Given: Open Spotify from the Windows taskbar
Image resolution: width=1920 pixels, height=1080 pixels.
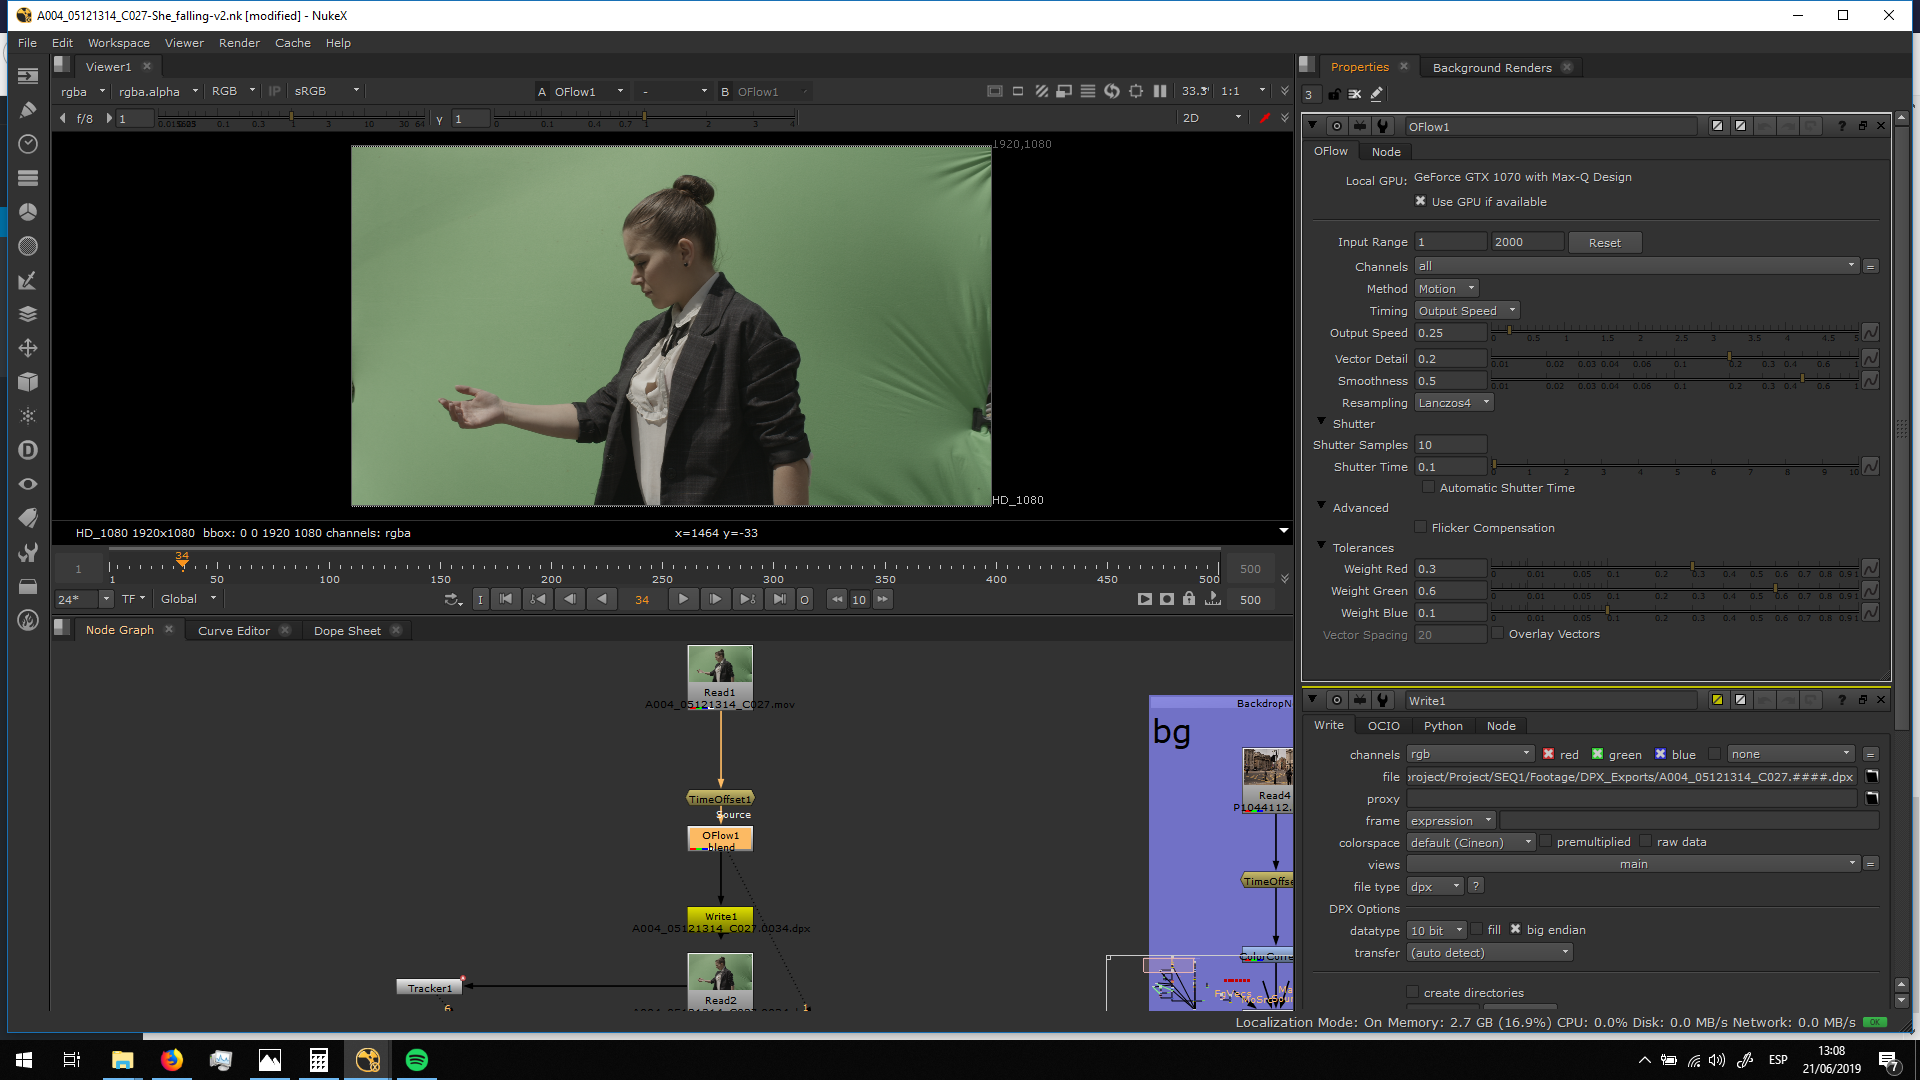Looking at the screenshot, I should [x=417, y=1060].
